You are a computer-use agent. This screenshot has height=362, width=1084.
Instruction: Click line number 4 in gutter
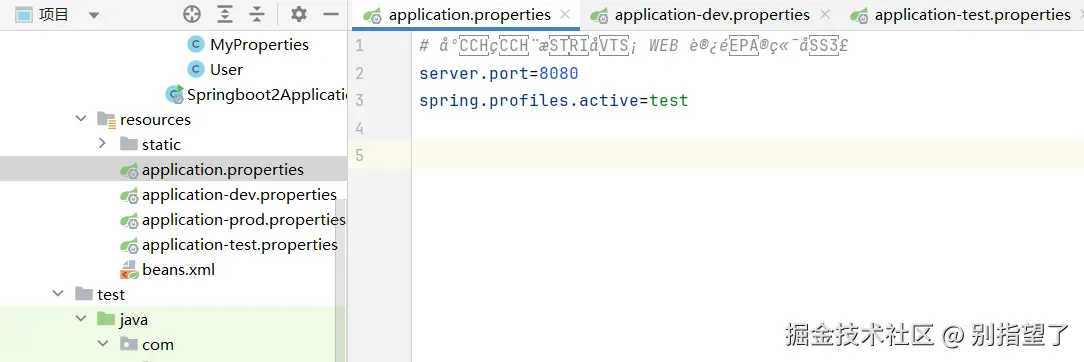coord(359,128)
